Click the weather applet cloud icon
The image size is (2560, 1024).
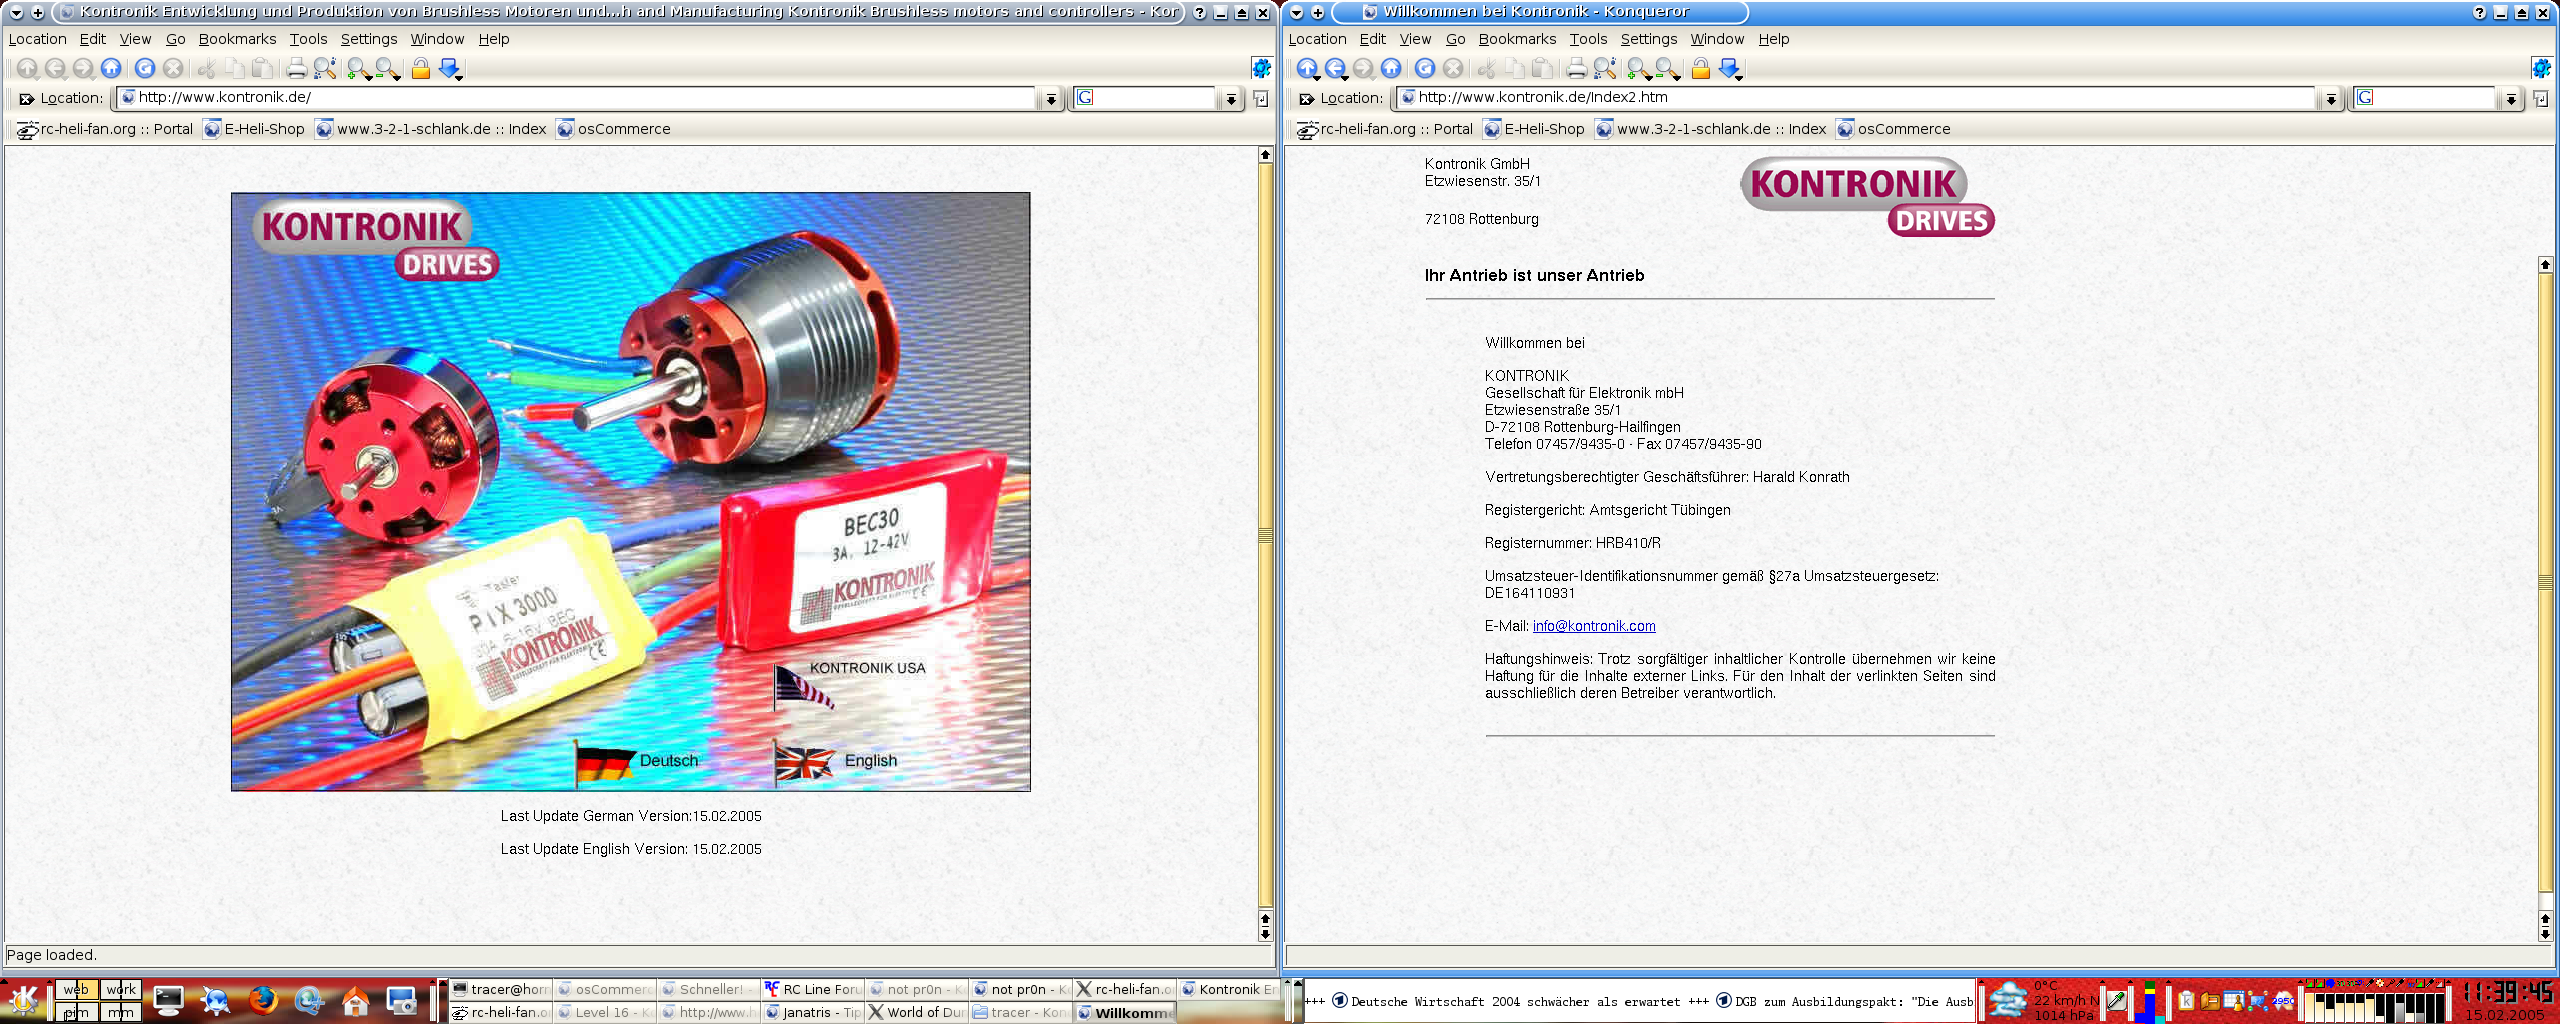point(2006,1001)
